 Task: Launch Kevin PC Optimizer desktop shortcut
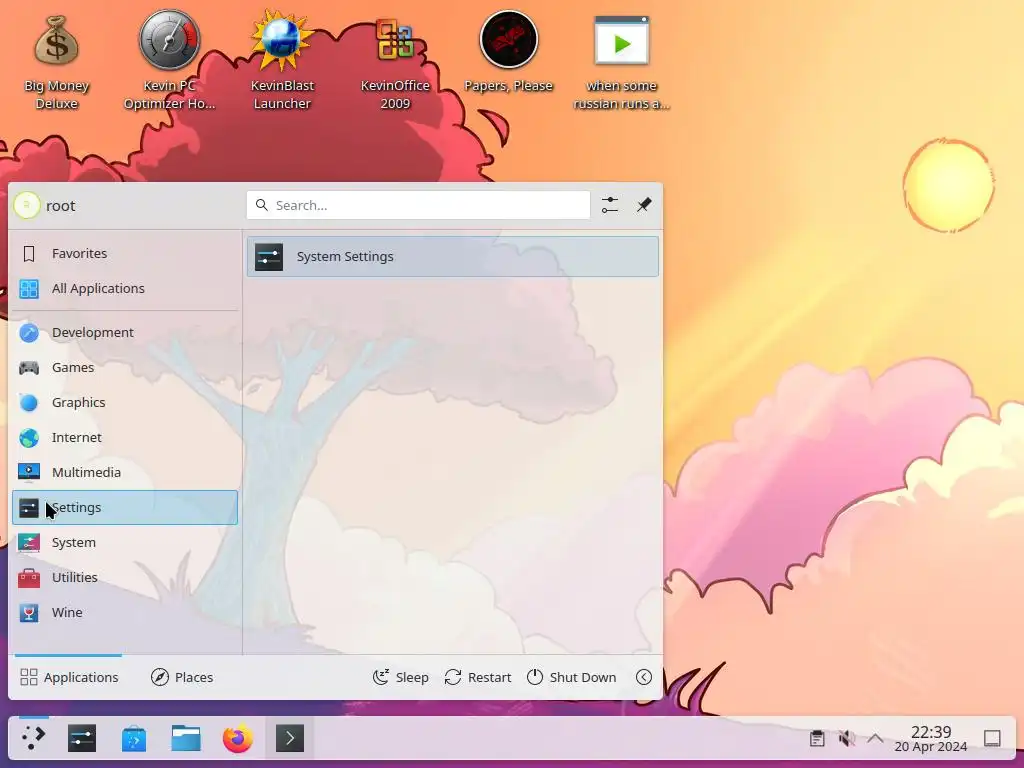169,62
